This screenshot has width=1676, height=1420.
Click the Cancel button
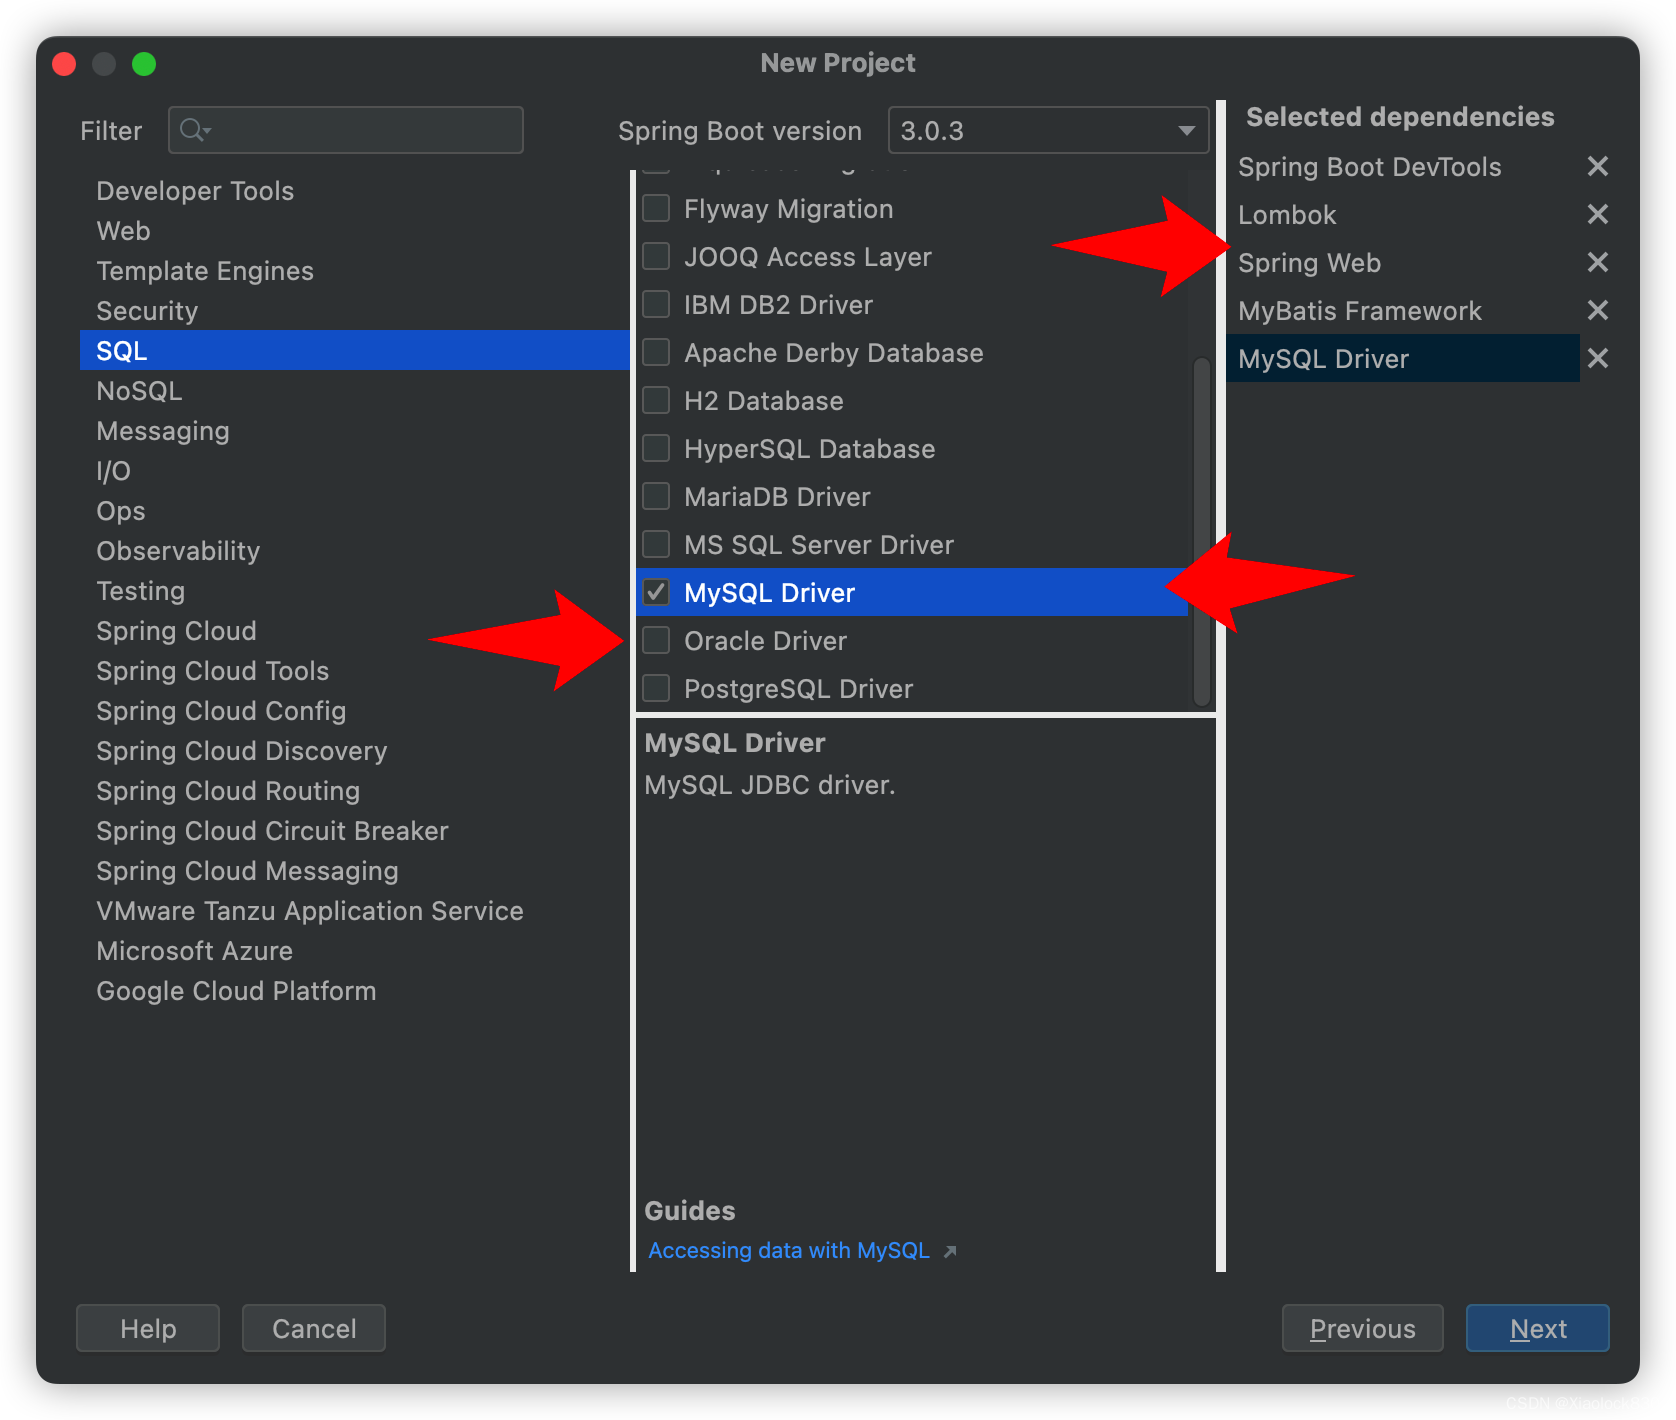314,1328
